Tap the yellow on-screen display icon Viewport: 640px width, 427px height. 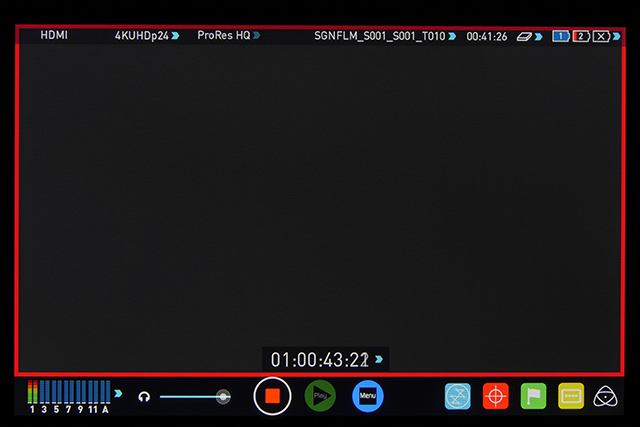pos(571,396)
